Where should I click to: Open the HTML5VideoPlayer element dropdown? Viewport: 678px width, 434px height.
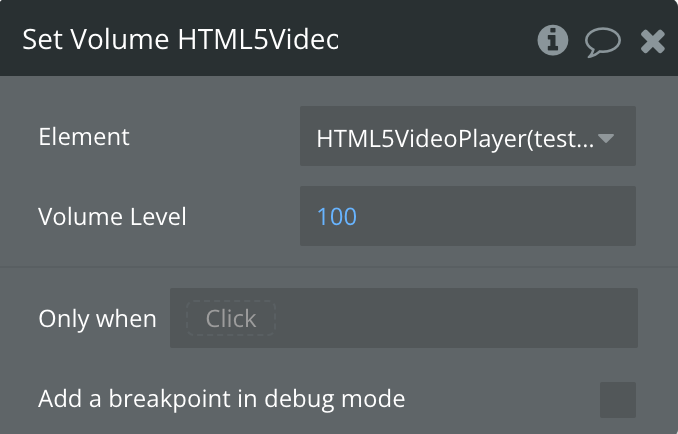click(468, 136)
